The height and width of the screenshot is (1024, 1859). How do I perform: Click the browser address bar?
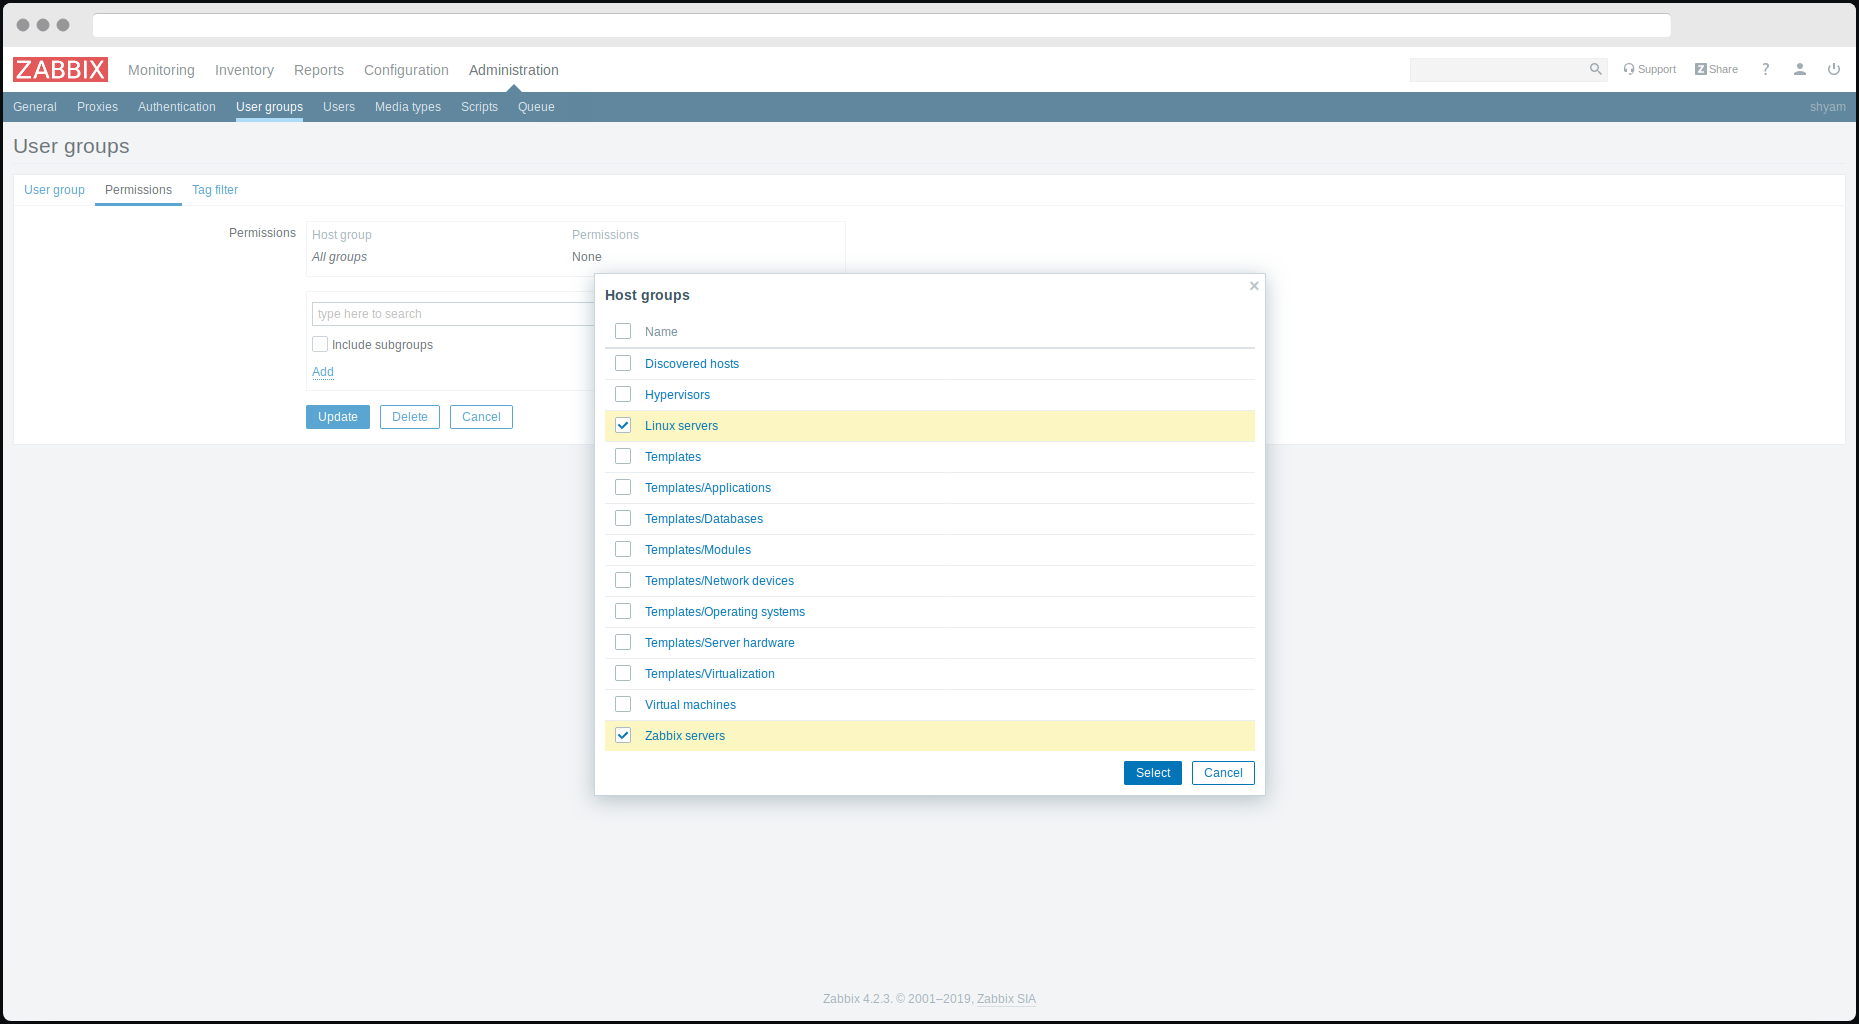[881, 25]
